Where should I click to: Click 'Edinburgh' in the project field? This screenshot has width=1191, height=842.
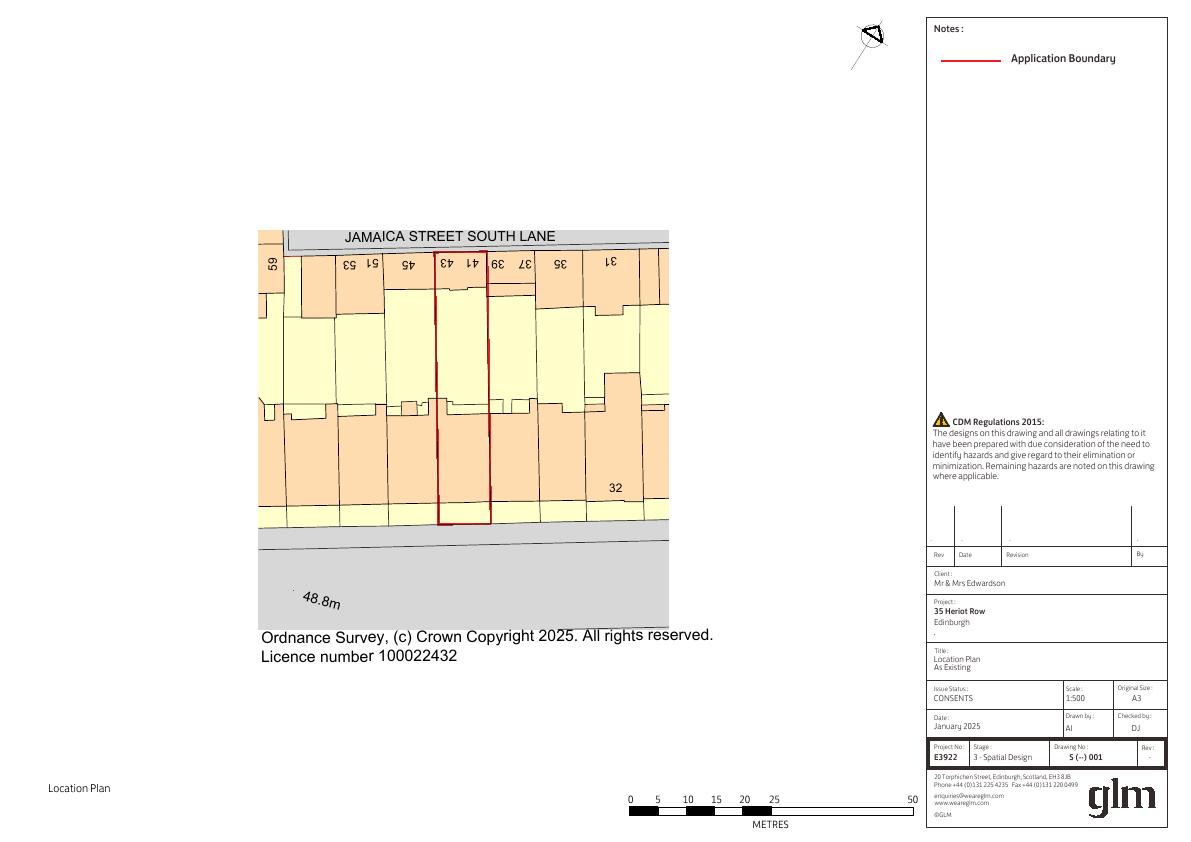pyautogui.click(x=952, y=622)
